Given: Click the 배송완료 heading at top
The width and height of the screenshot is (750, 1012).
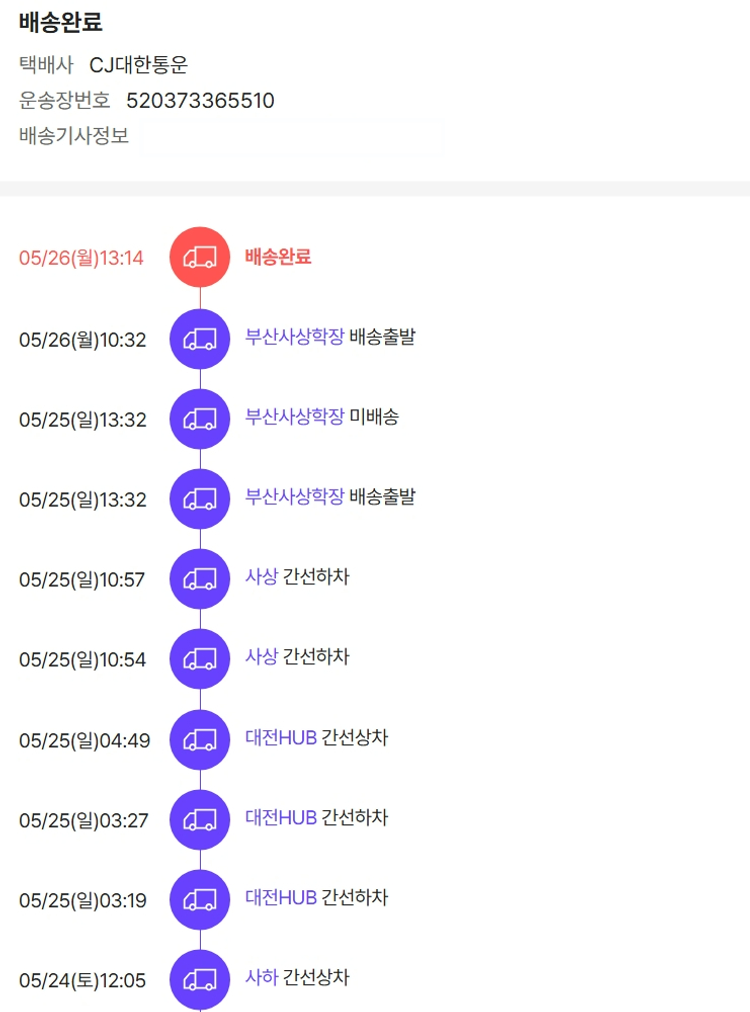Looking at the screenshot, I should [x=60, y=23].
